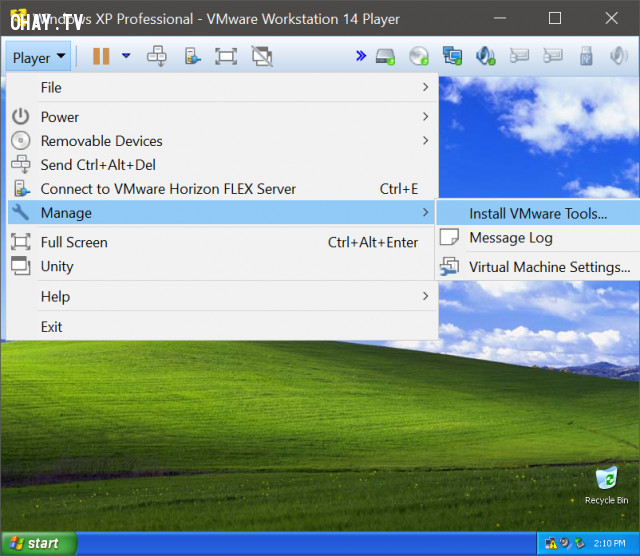Image resolution: width=640 pixels, height=556 pixels.
Task: Select Connect to VMware Horizon FLEX Server
Action: (222, 189)
